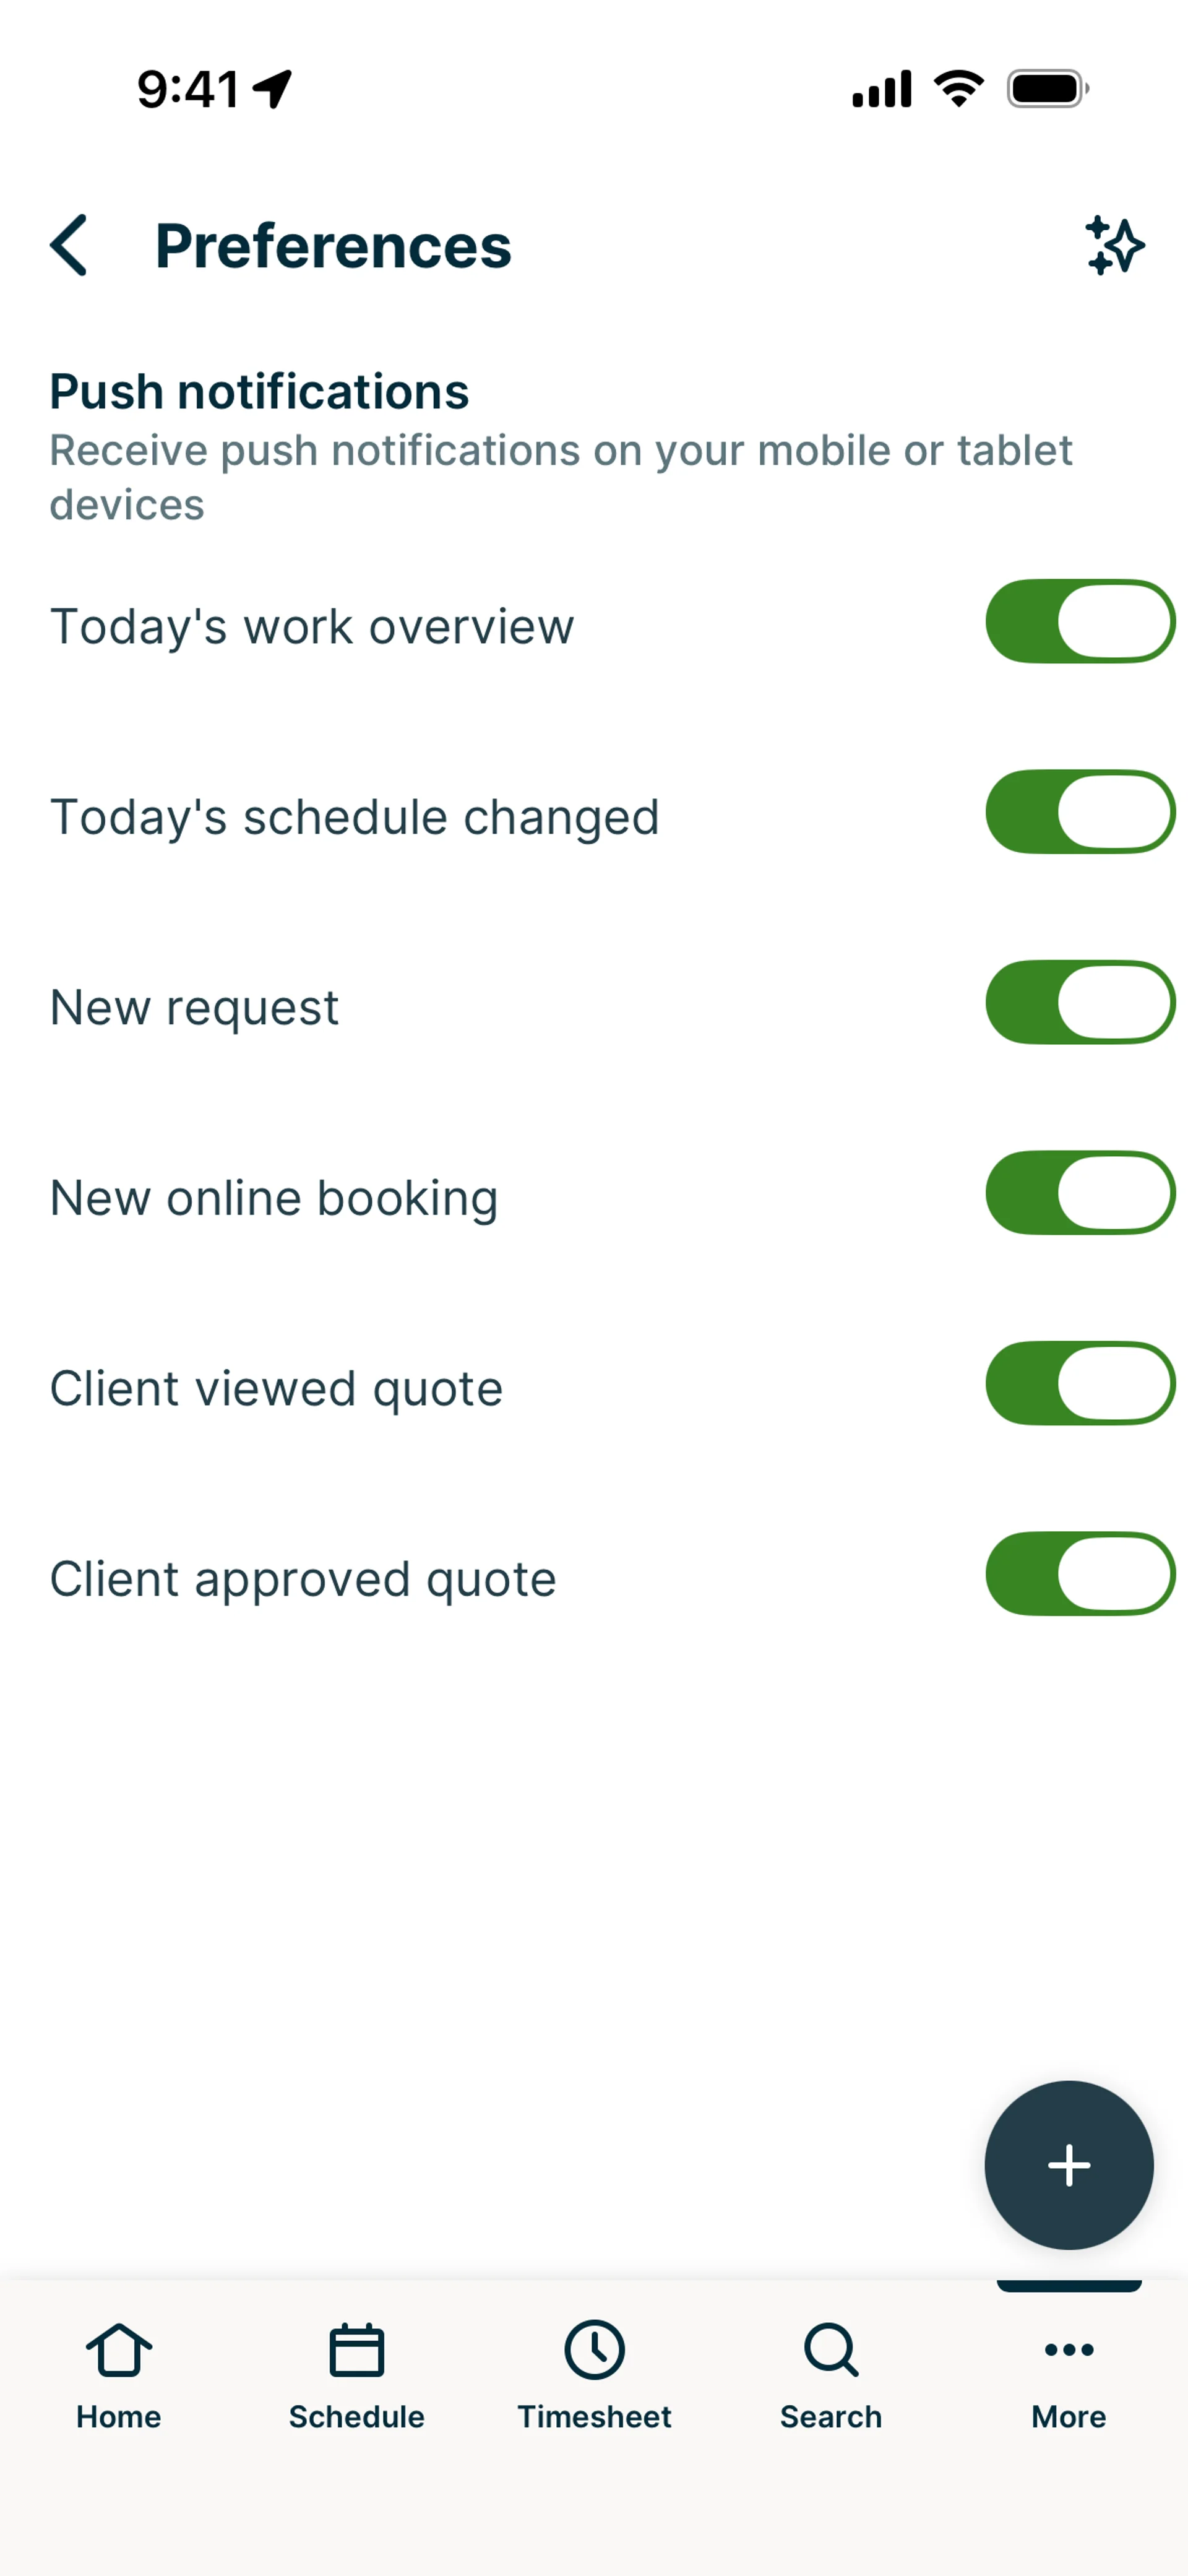
Task: Toggle Client viewed quote notification
Action: coord(1080,1383)
